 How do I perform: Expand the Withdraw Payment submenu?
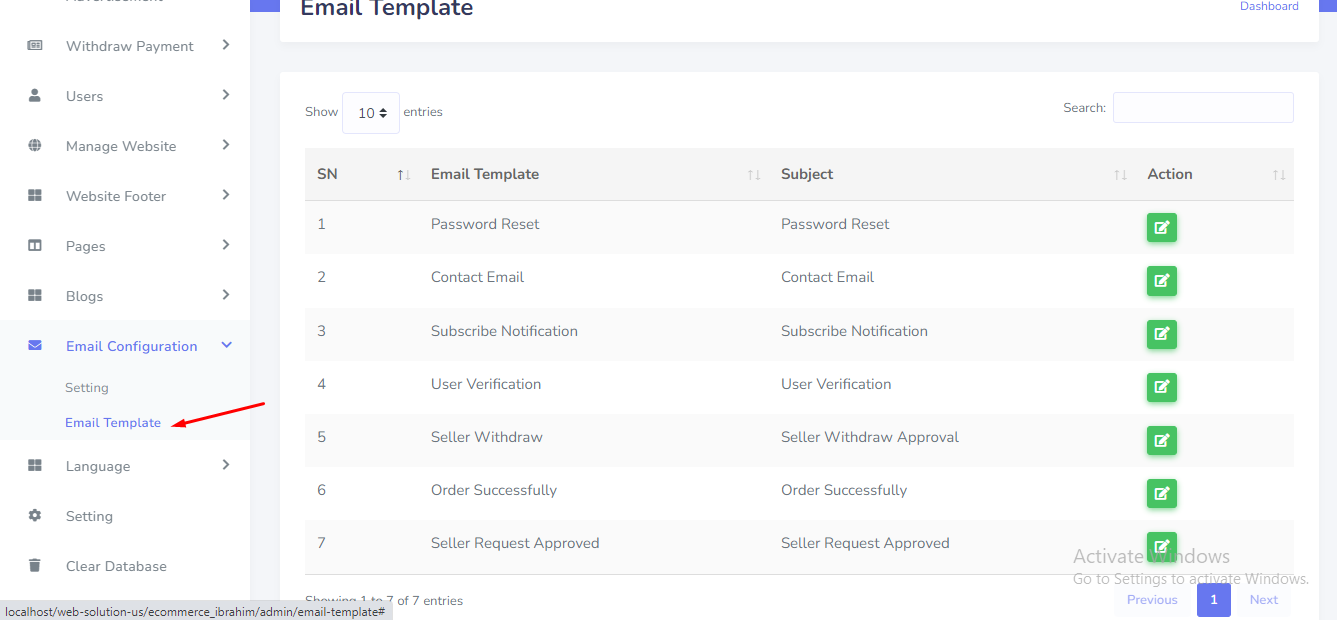point(226,45)
